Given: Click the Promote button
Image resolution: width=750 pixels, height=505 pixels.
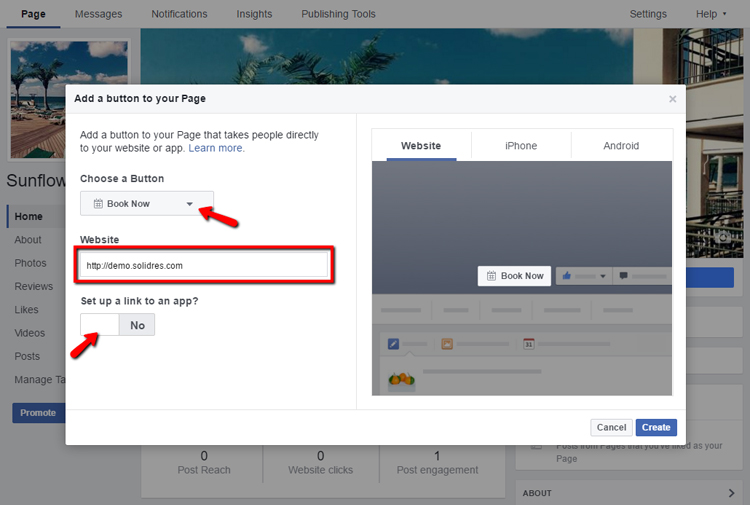Looking at the screenshot, I should (38, 413).
